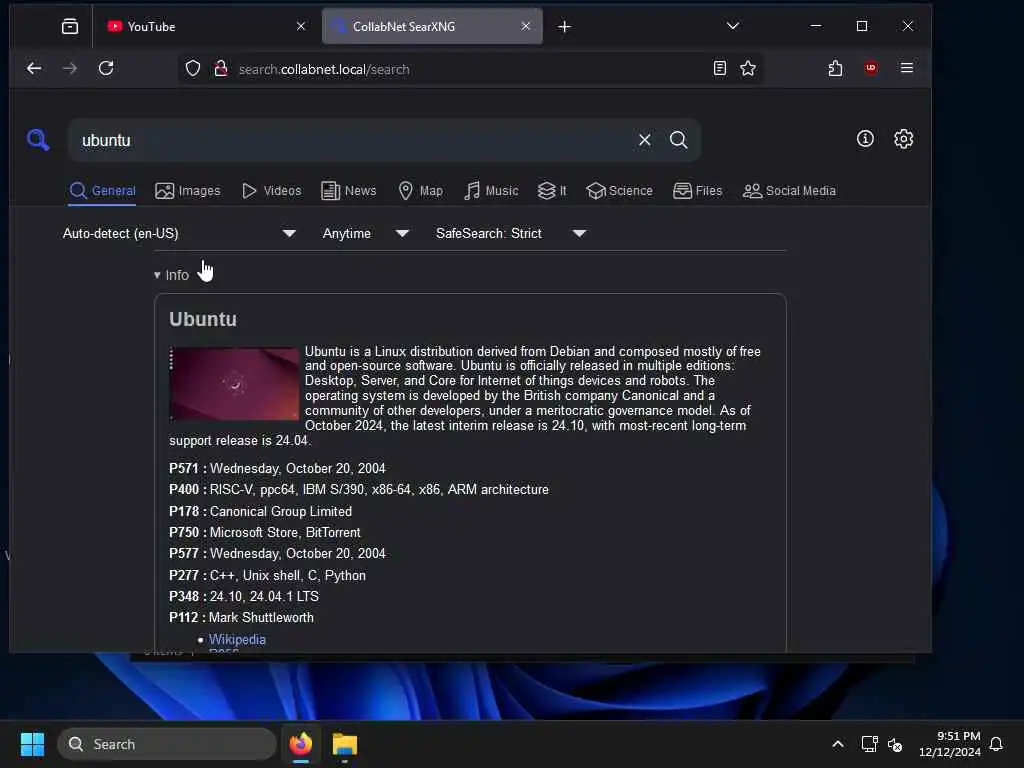Image resolution: width=1024 pixels, height=768 pixels.
Task: Click the P400 architectures row
Action: pos(359,489)
